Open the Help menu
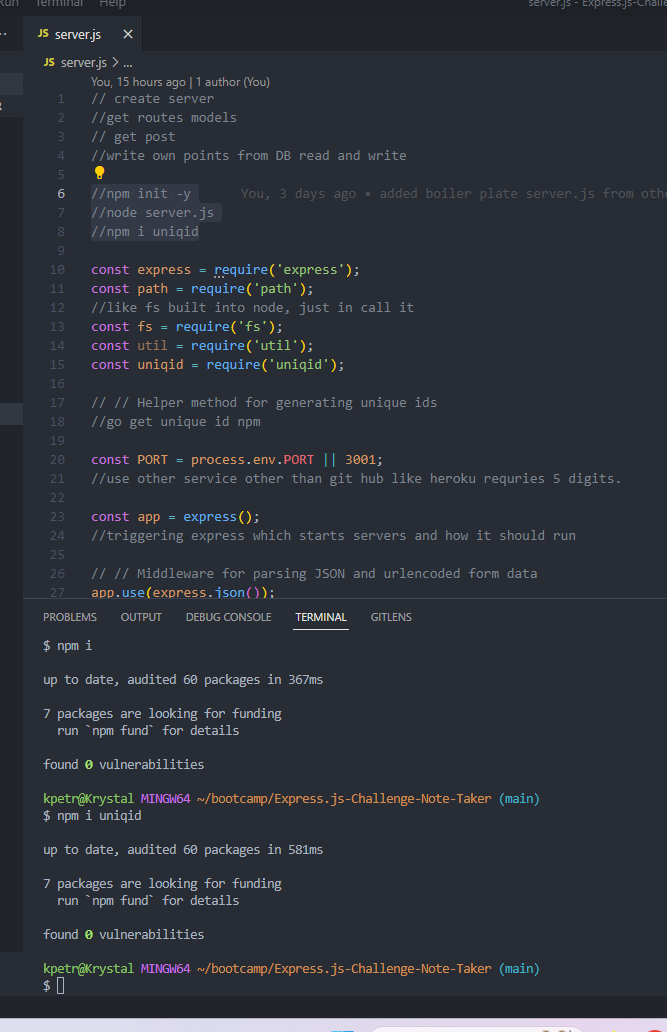 (x=112, y=3)
